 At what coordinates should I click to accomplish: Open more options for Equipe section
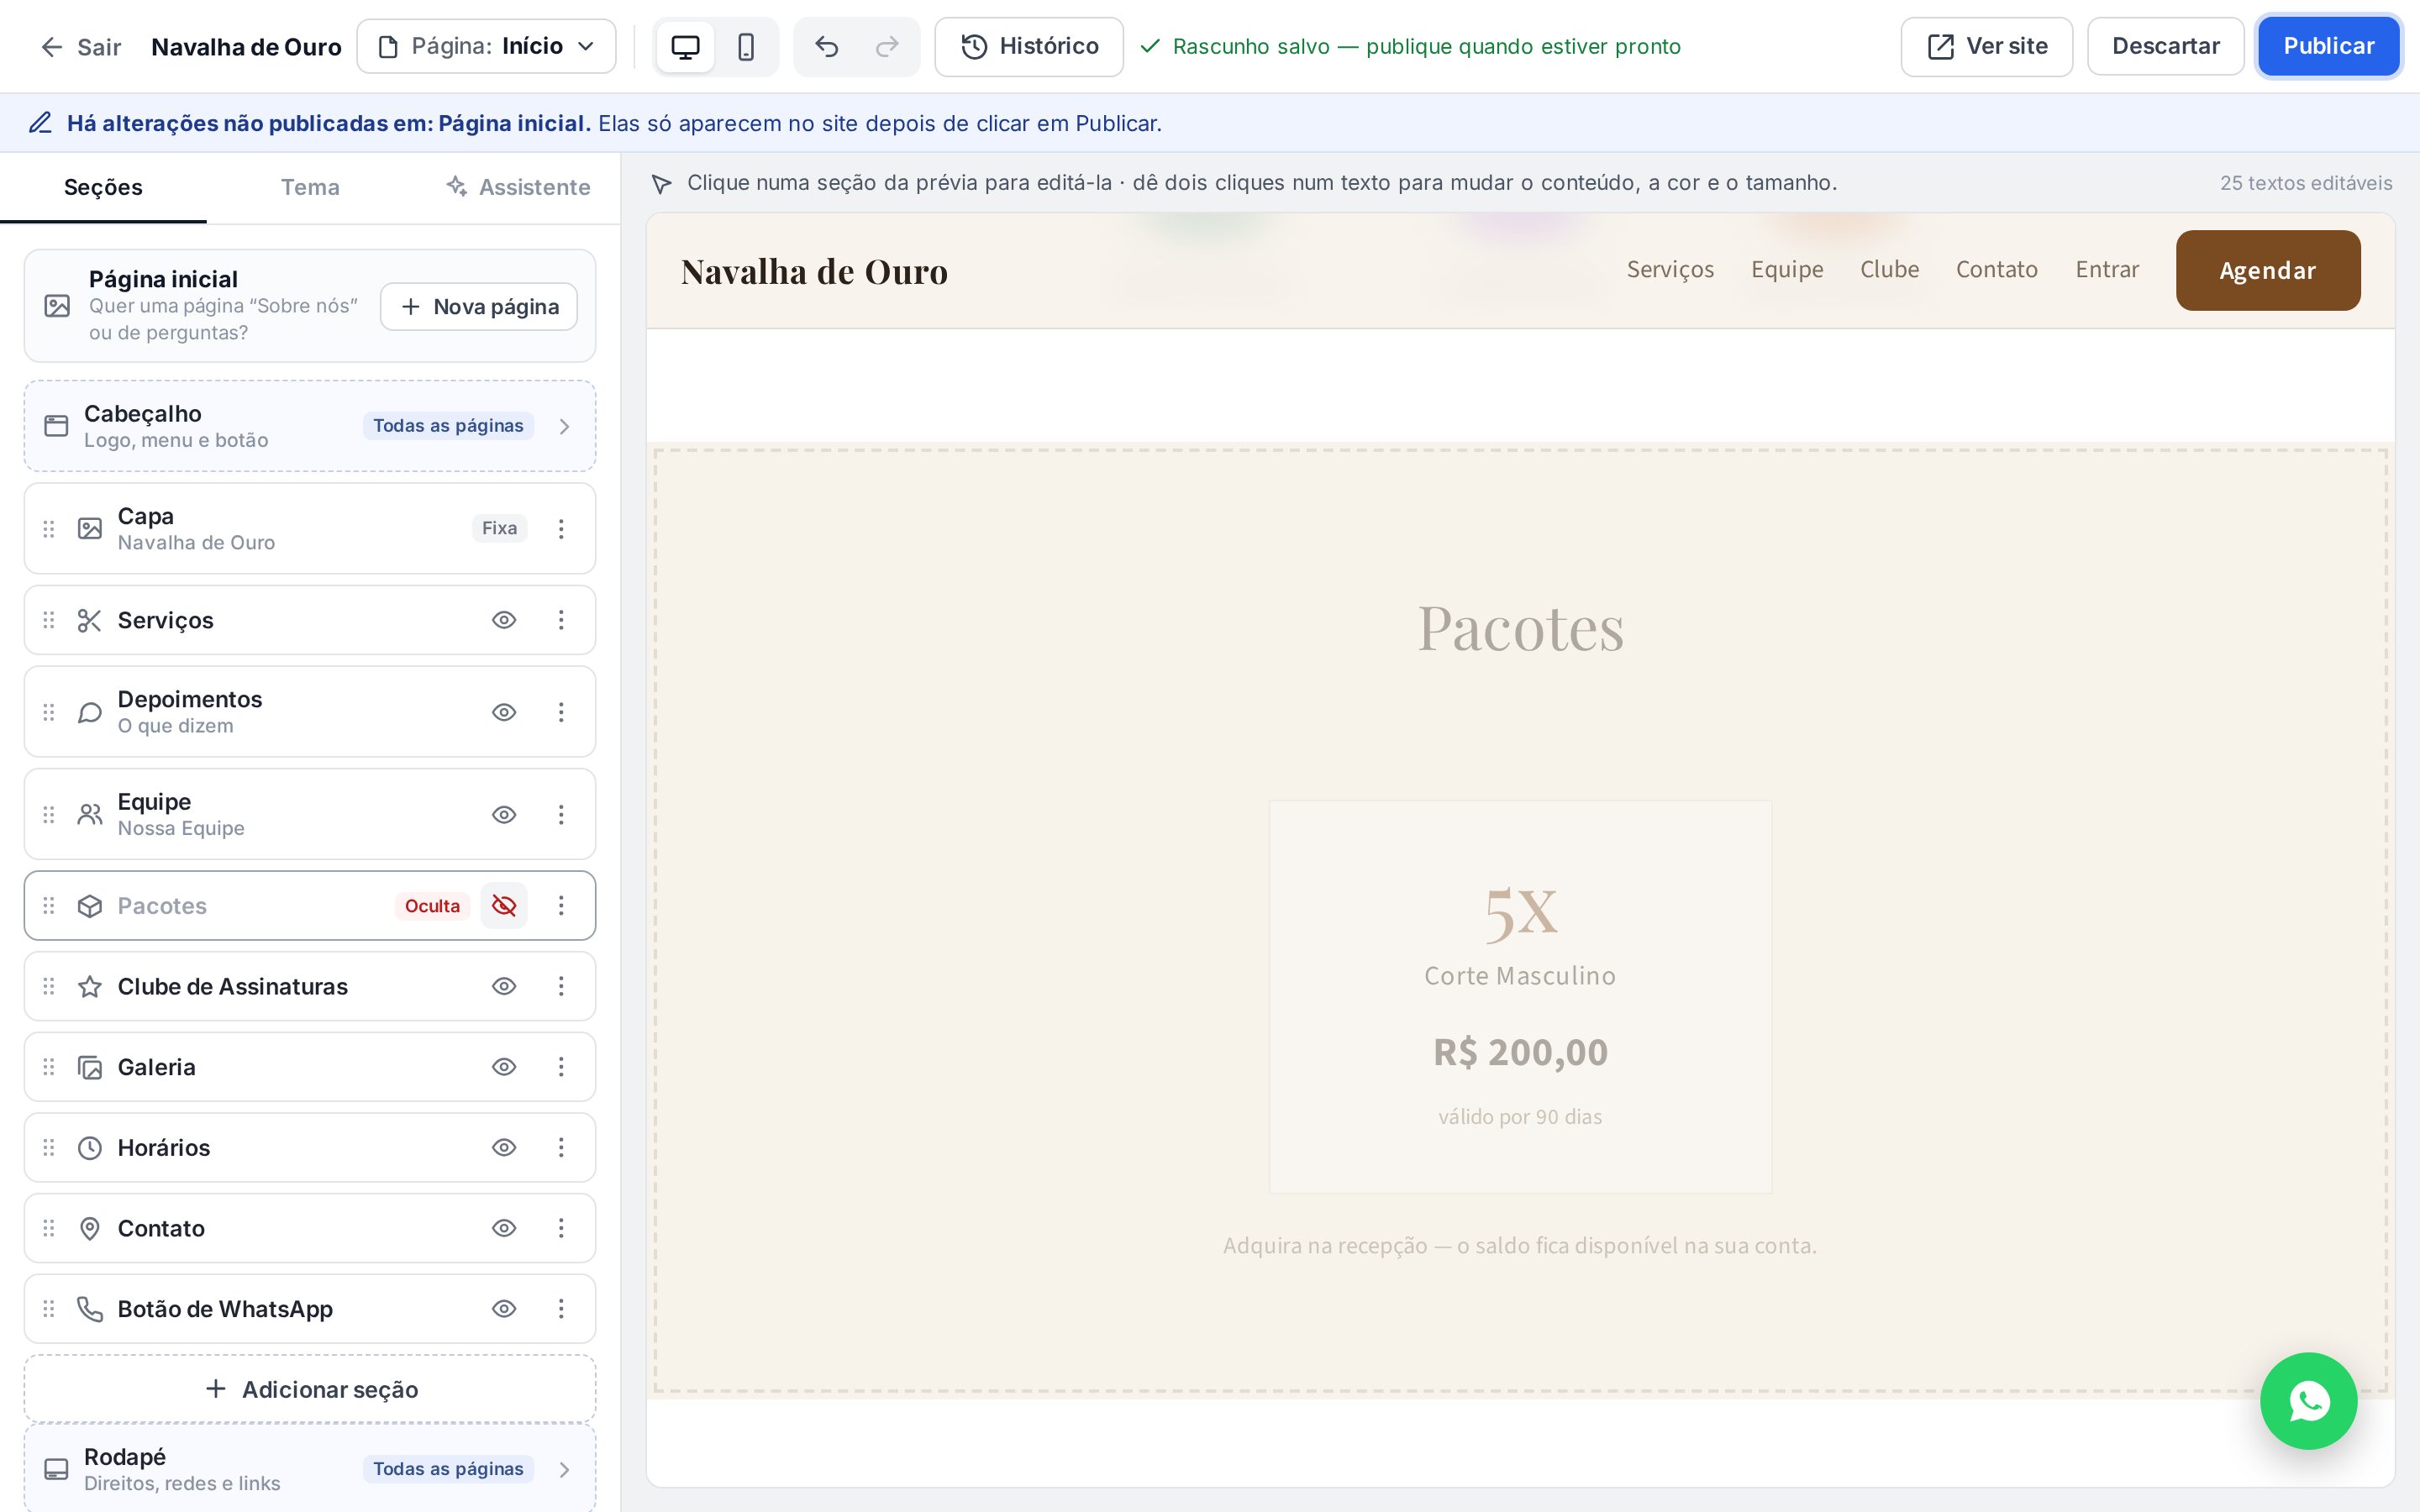click(561, 814)
